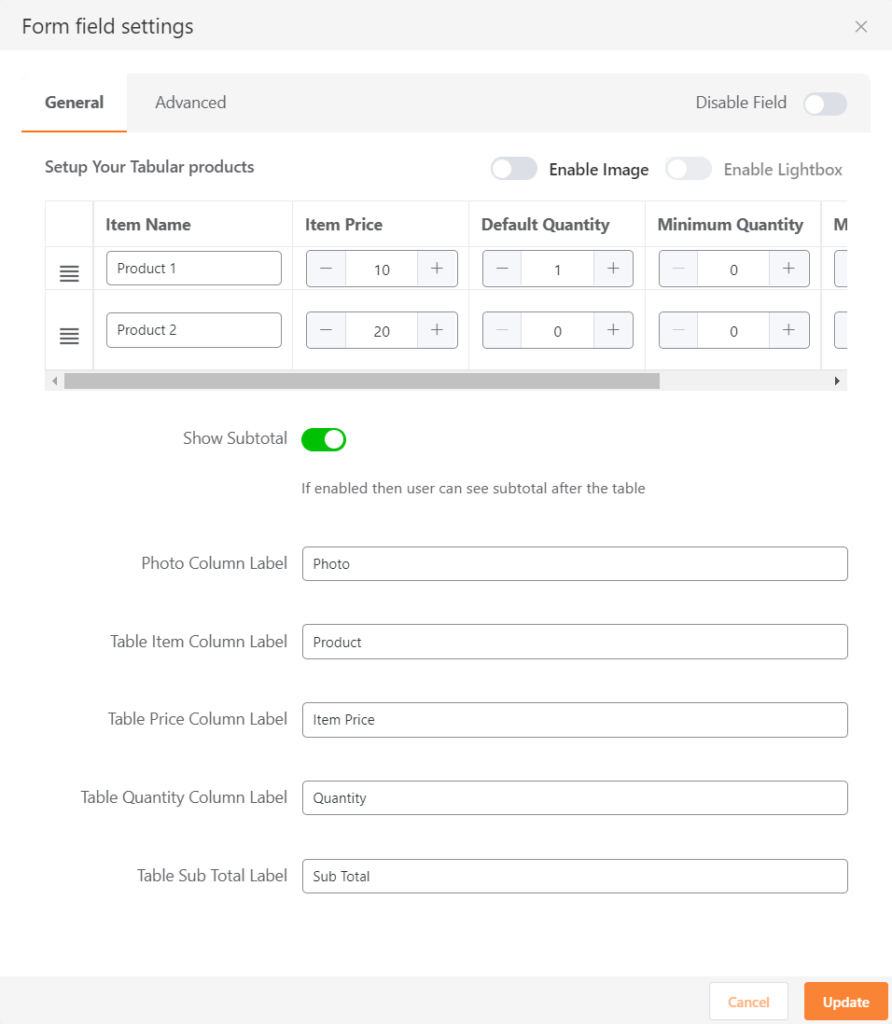Screen dimensions: 892x1024
Task: Turn on the Enable Lightbox toggle
Action: (688, 169)
